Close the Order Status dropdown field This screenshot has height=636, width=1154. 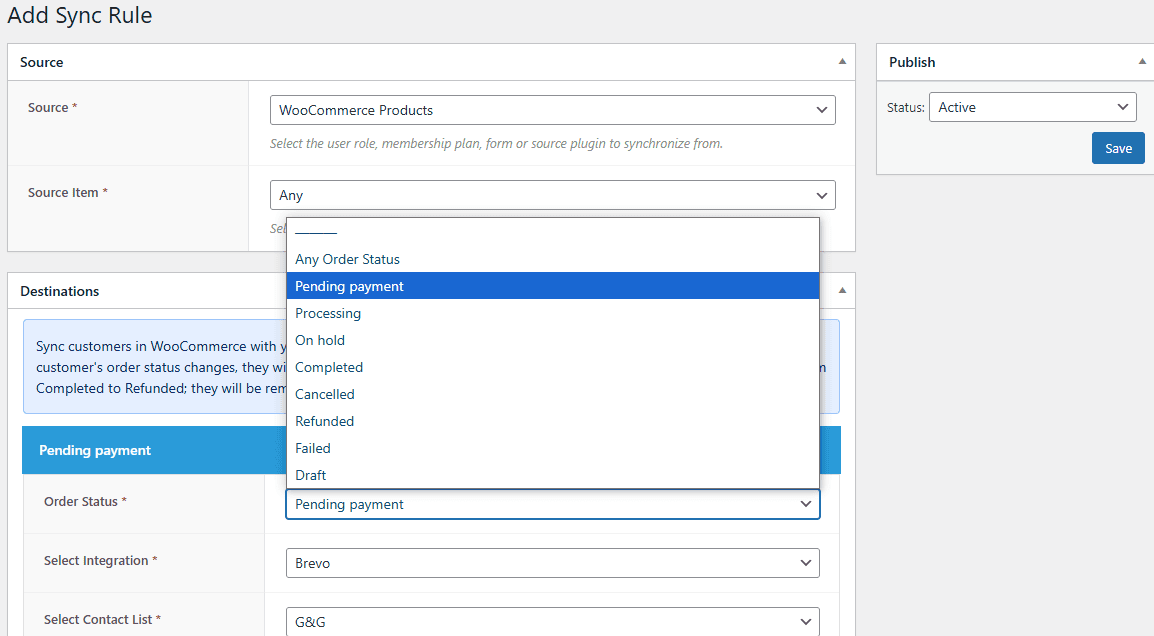coord(552,504)
